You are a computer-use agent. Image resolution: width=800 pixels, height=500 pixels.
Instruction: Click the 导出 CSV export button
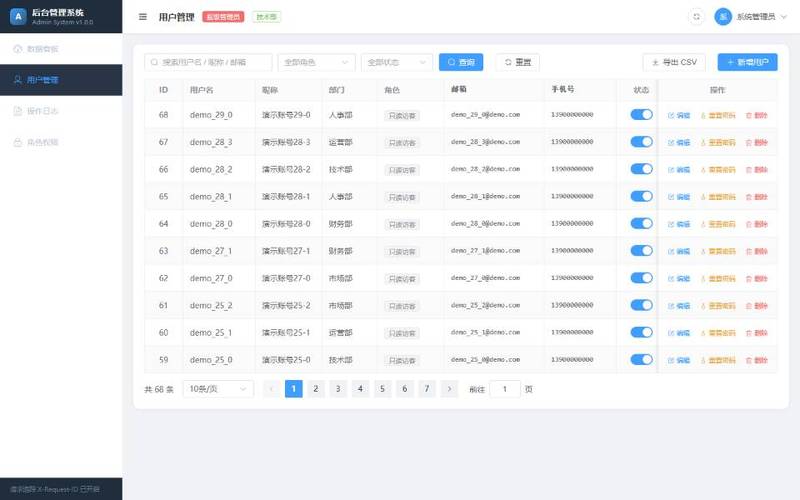pyautogui.click(x=674, y=62)
